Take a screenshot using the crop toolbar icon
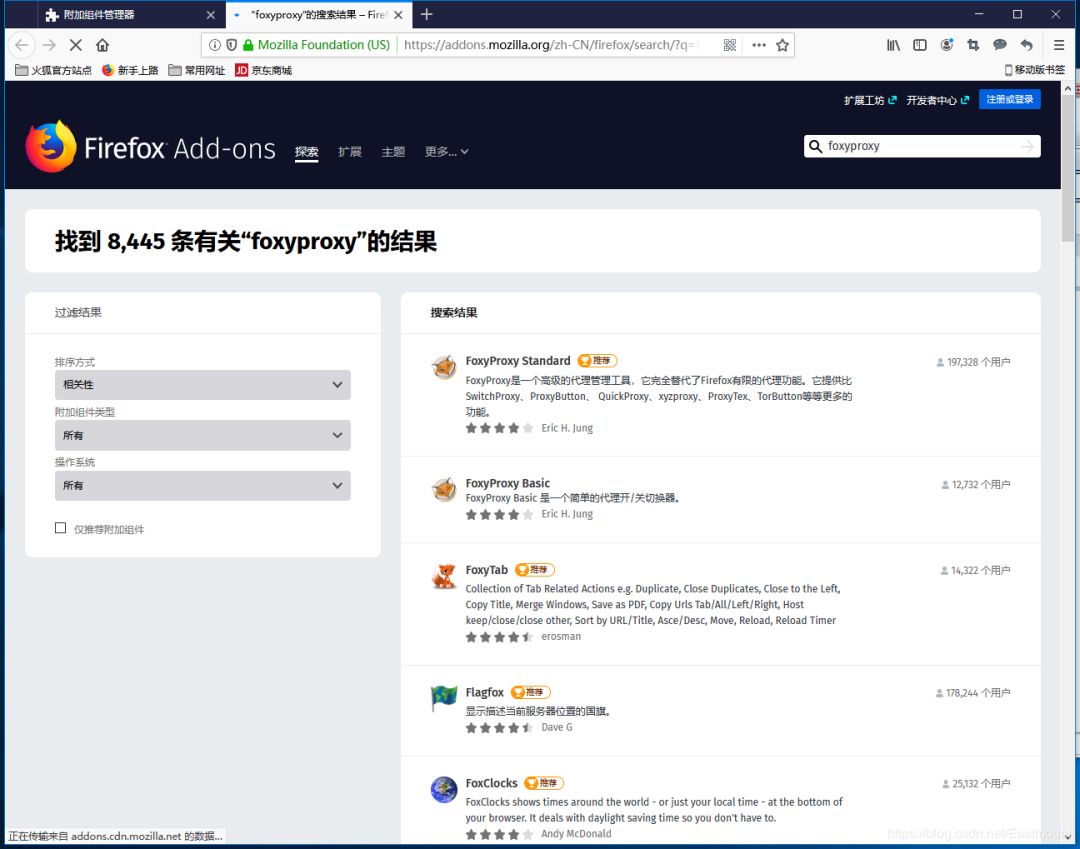This screenshot has width=1080, height=849. click(972, 45)
